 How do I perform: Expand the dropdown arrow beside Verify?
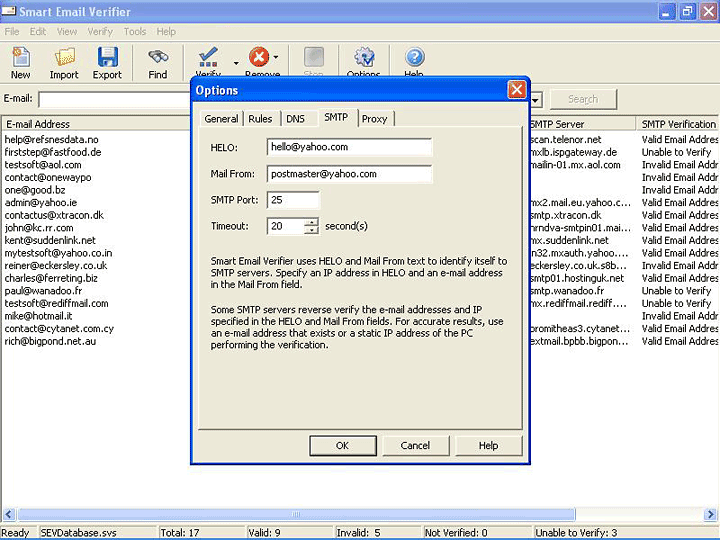pos(236,62)
